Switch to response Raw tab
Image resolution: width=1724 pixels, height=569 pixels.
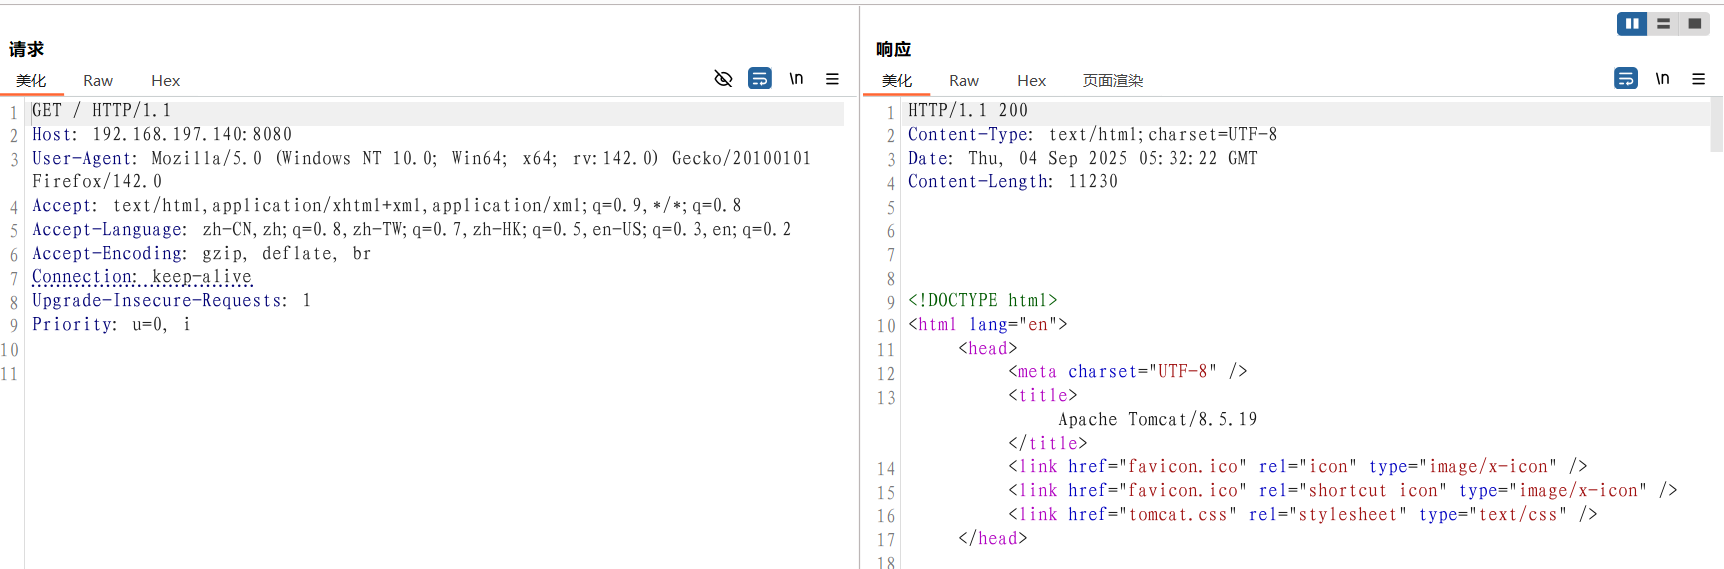click(x=964, y=81)
